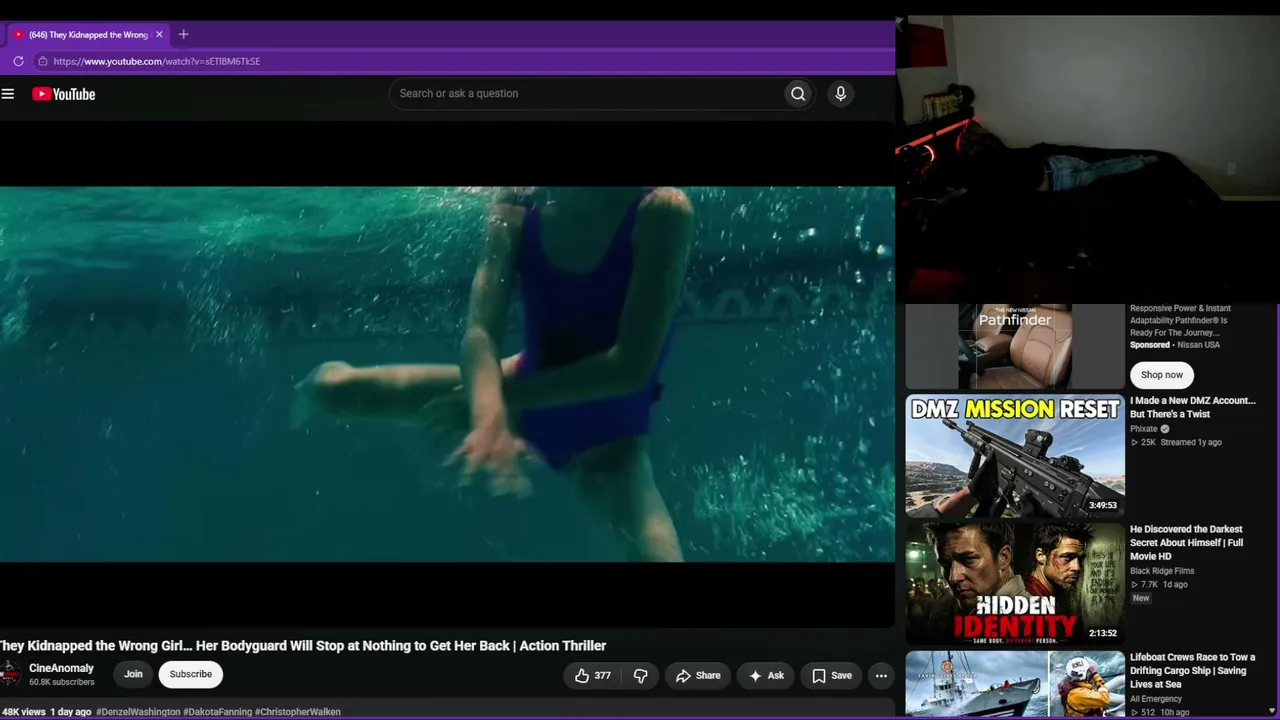Share this video
Screen dimensions: 1280x720
tap(698, 676)
